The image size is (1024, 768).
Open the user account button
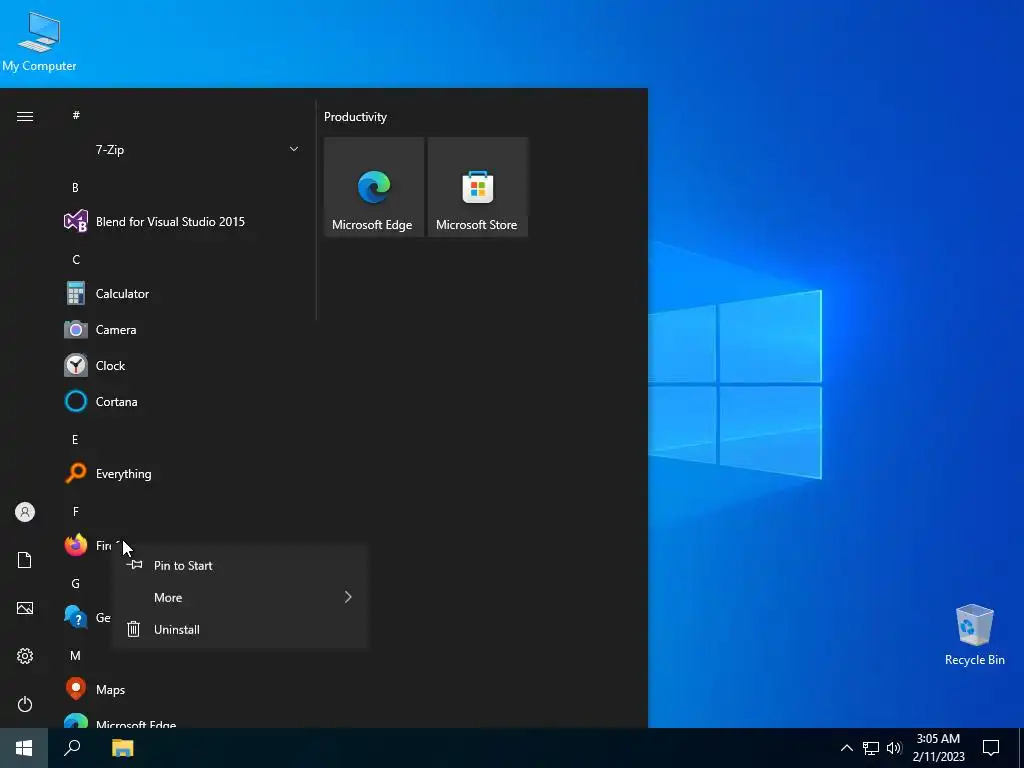(x=25, y=512)
